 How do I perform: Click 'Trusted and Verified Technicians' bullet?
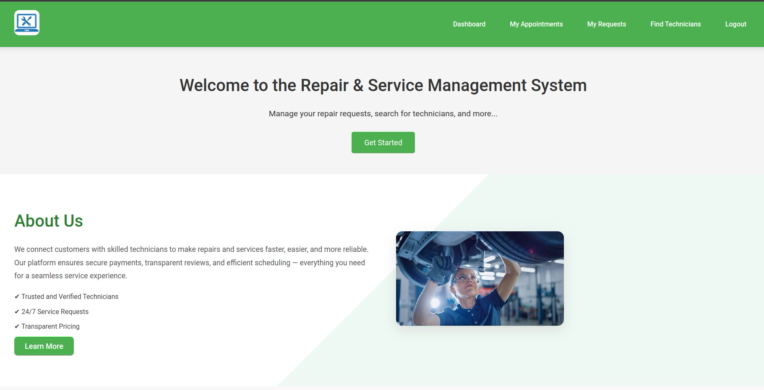[x=66, y=296]
